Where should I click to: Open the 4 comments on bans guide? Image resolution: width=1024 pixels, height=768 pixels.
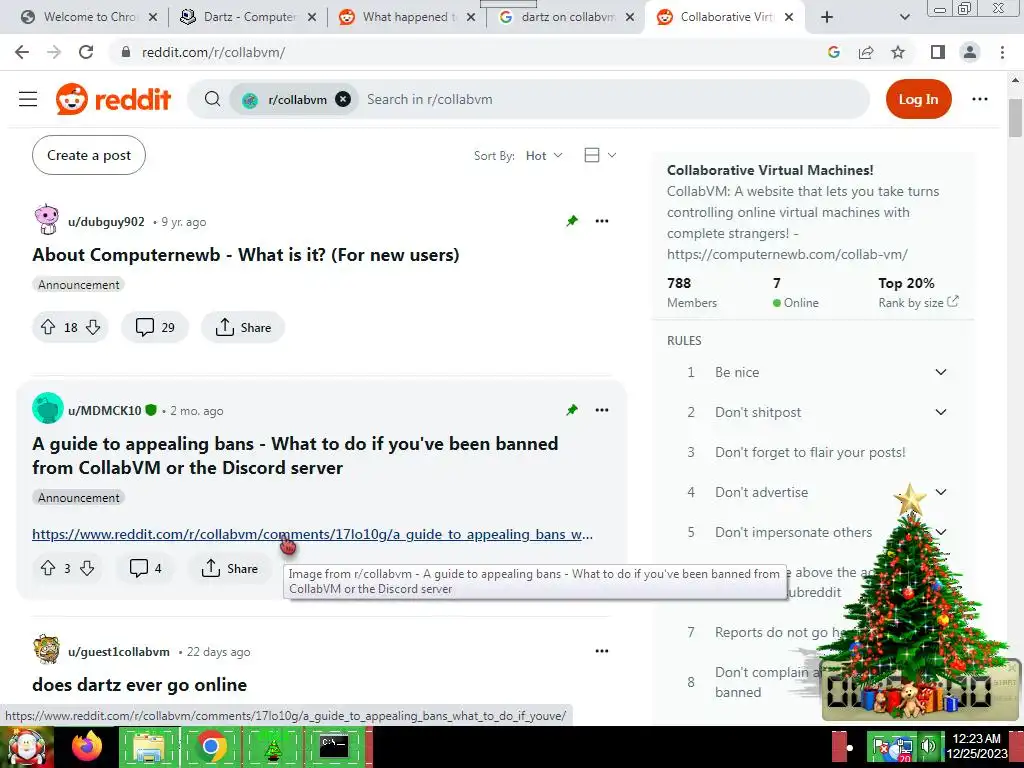[145, 568]
